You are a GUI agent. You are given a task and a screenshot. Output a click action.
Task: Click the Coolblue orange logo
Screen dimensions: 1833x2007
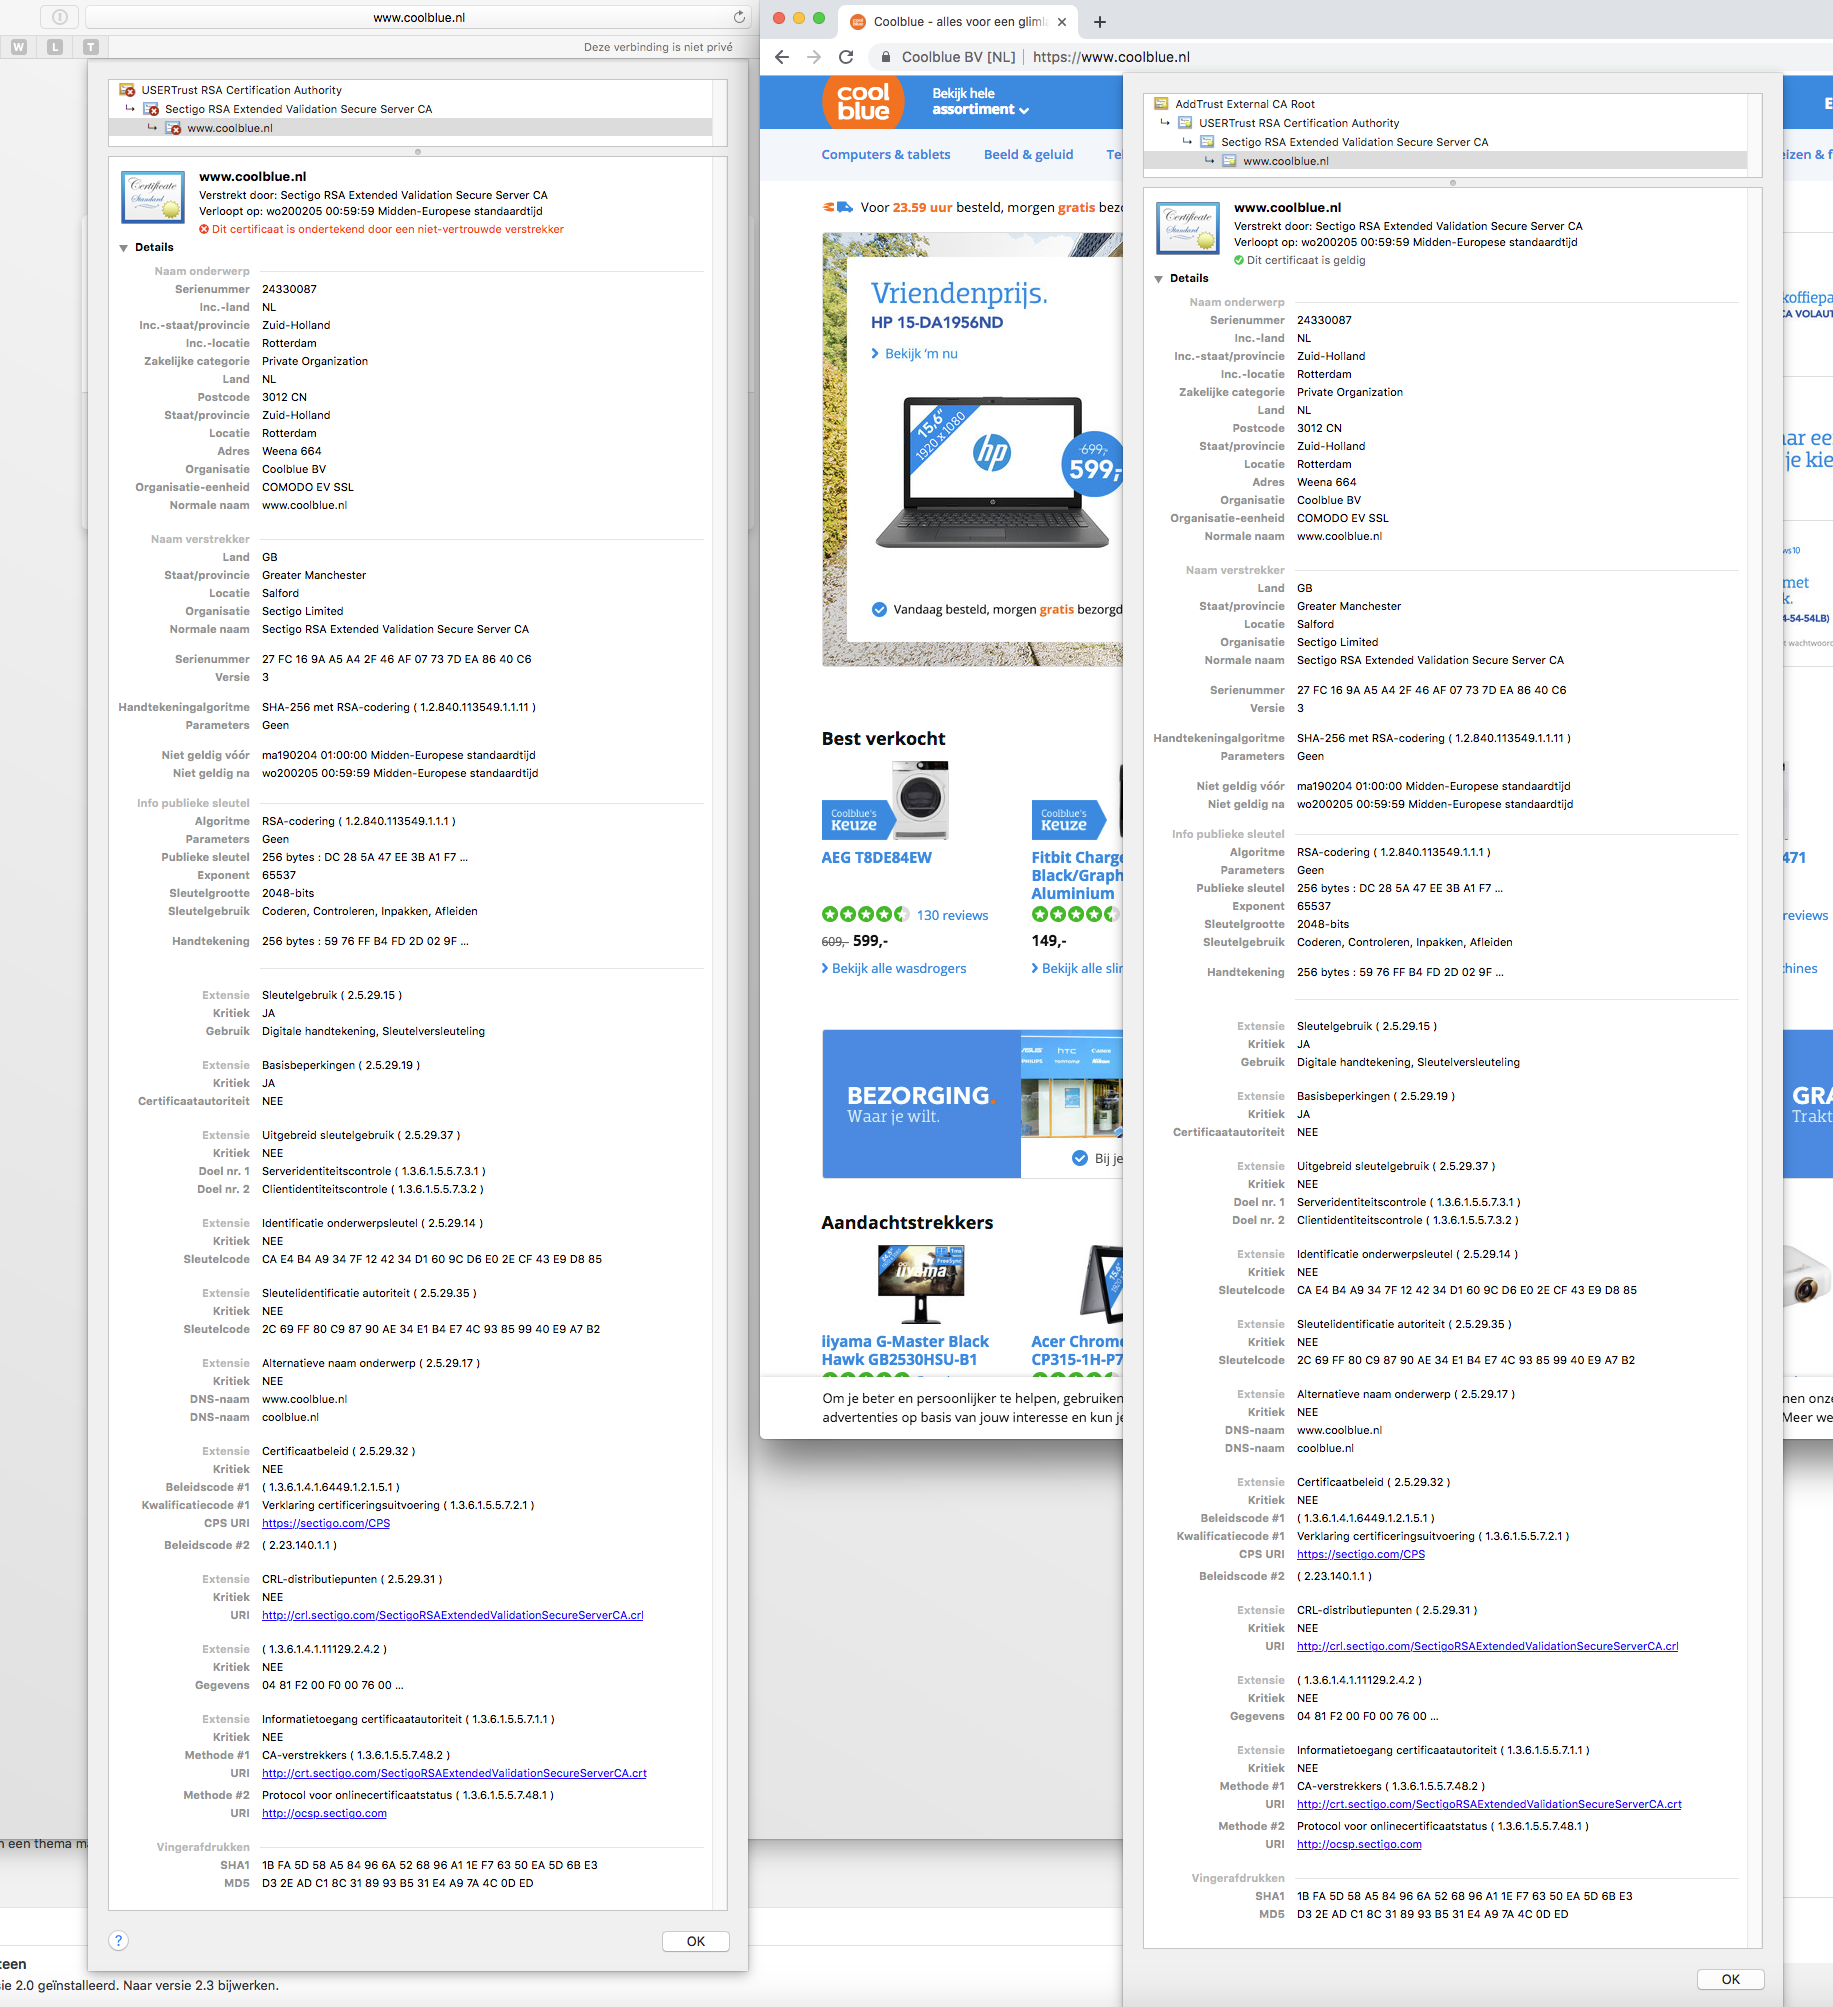[x=863, y=102]
